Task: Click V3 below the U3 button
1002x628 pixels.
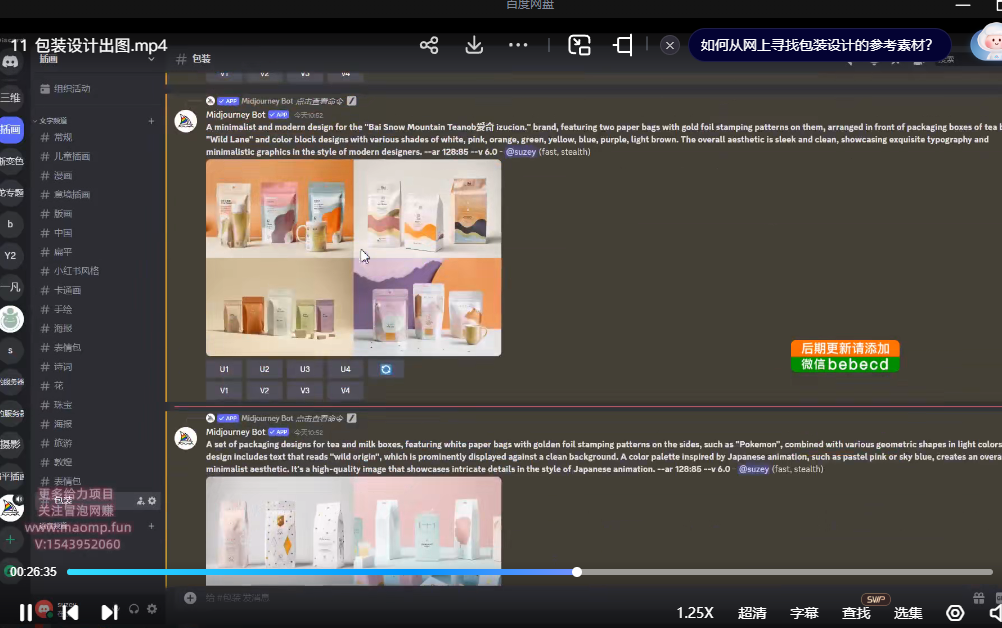Action: pos(305,390)
